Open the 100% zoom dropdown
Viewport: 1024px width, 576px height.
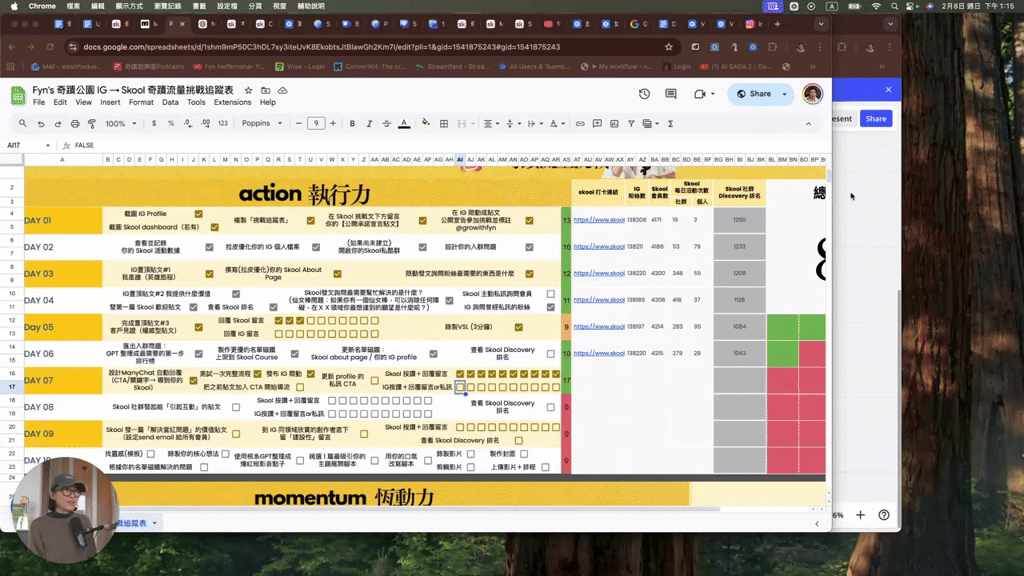click(121, 123)
